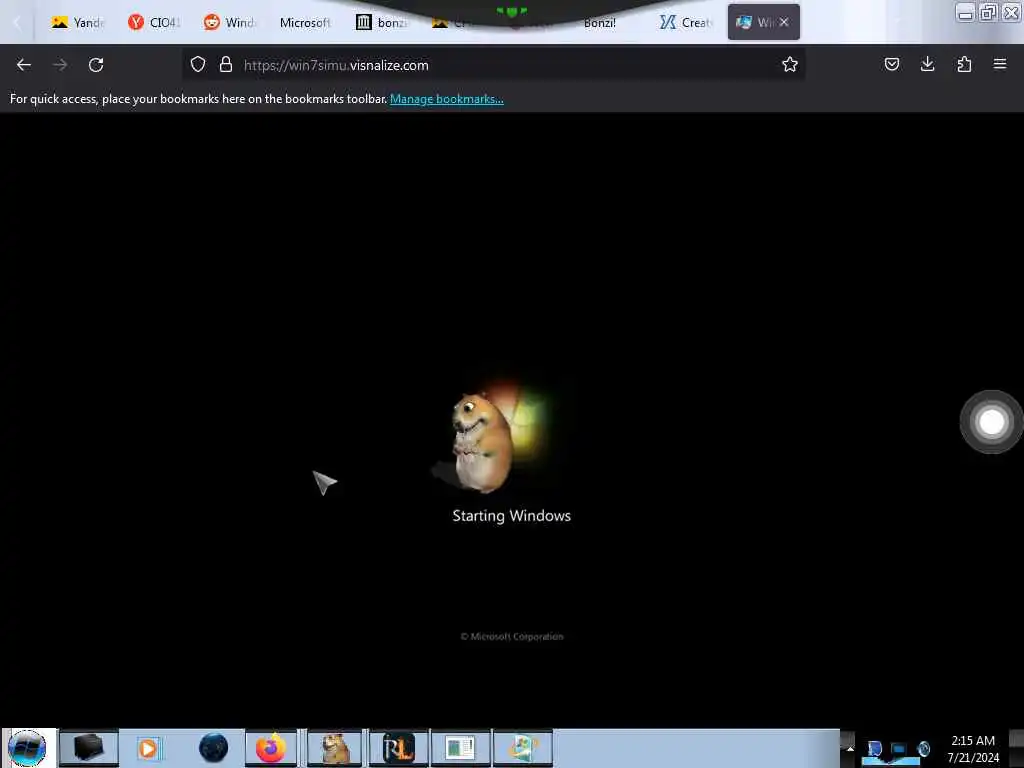Bookmark this page with the star icon
The height and width of the screenshot is (768, 1024).
coord(790,65)
